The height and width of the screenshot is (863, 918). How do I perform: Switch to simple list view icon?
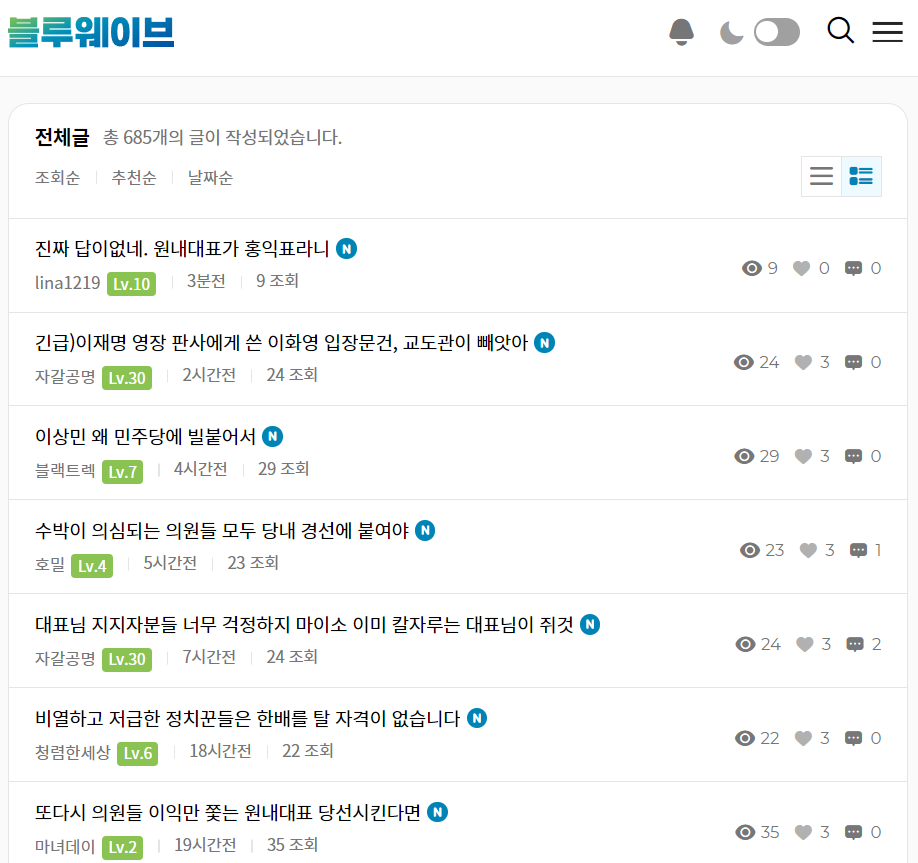(x=821, y=176)
